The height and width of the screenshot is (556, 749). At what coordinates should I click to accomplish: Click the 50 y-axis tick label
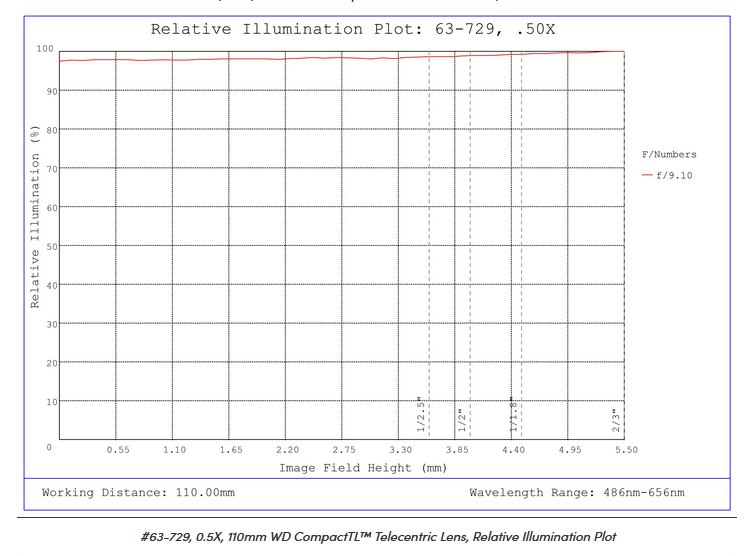pyautogui.click(x=47, y=246)
